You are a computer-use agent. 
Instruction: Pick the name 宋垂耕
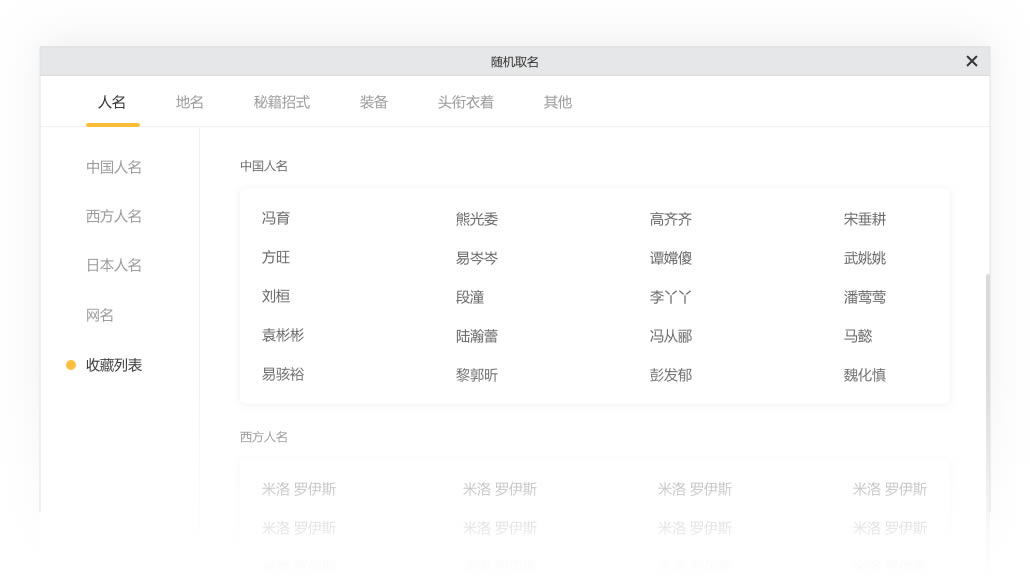coord(864,219)
